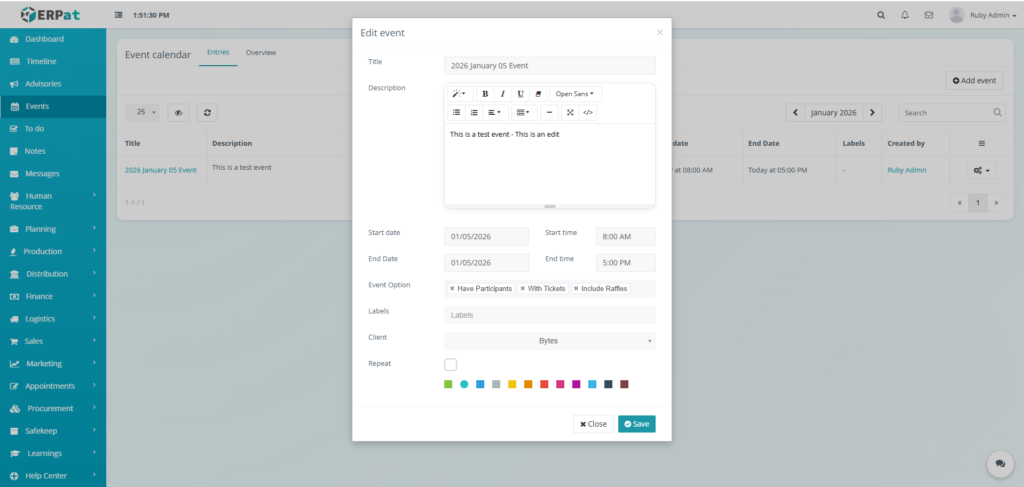
Task: Select the teal circular color swatch
Action: (x=464, y=384)
